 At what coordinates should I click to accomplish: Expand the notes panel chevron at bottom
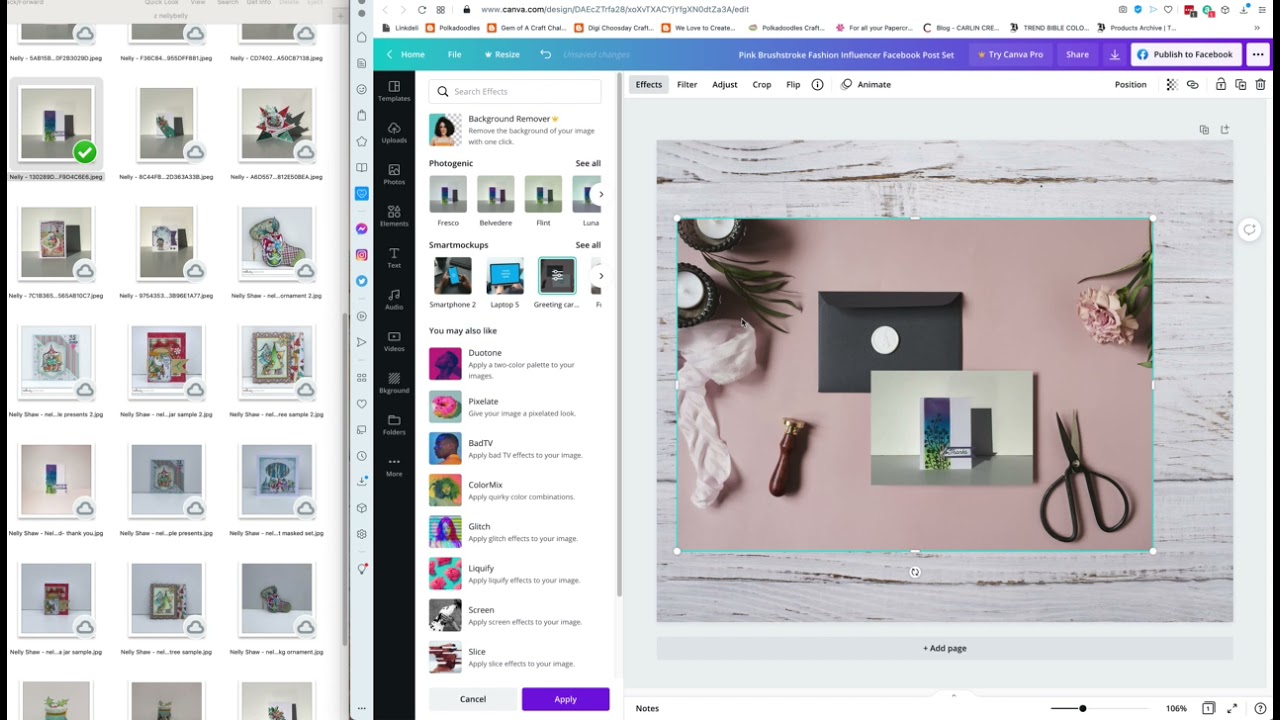coord(953,695)
